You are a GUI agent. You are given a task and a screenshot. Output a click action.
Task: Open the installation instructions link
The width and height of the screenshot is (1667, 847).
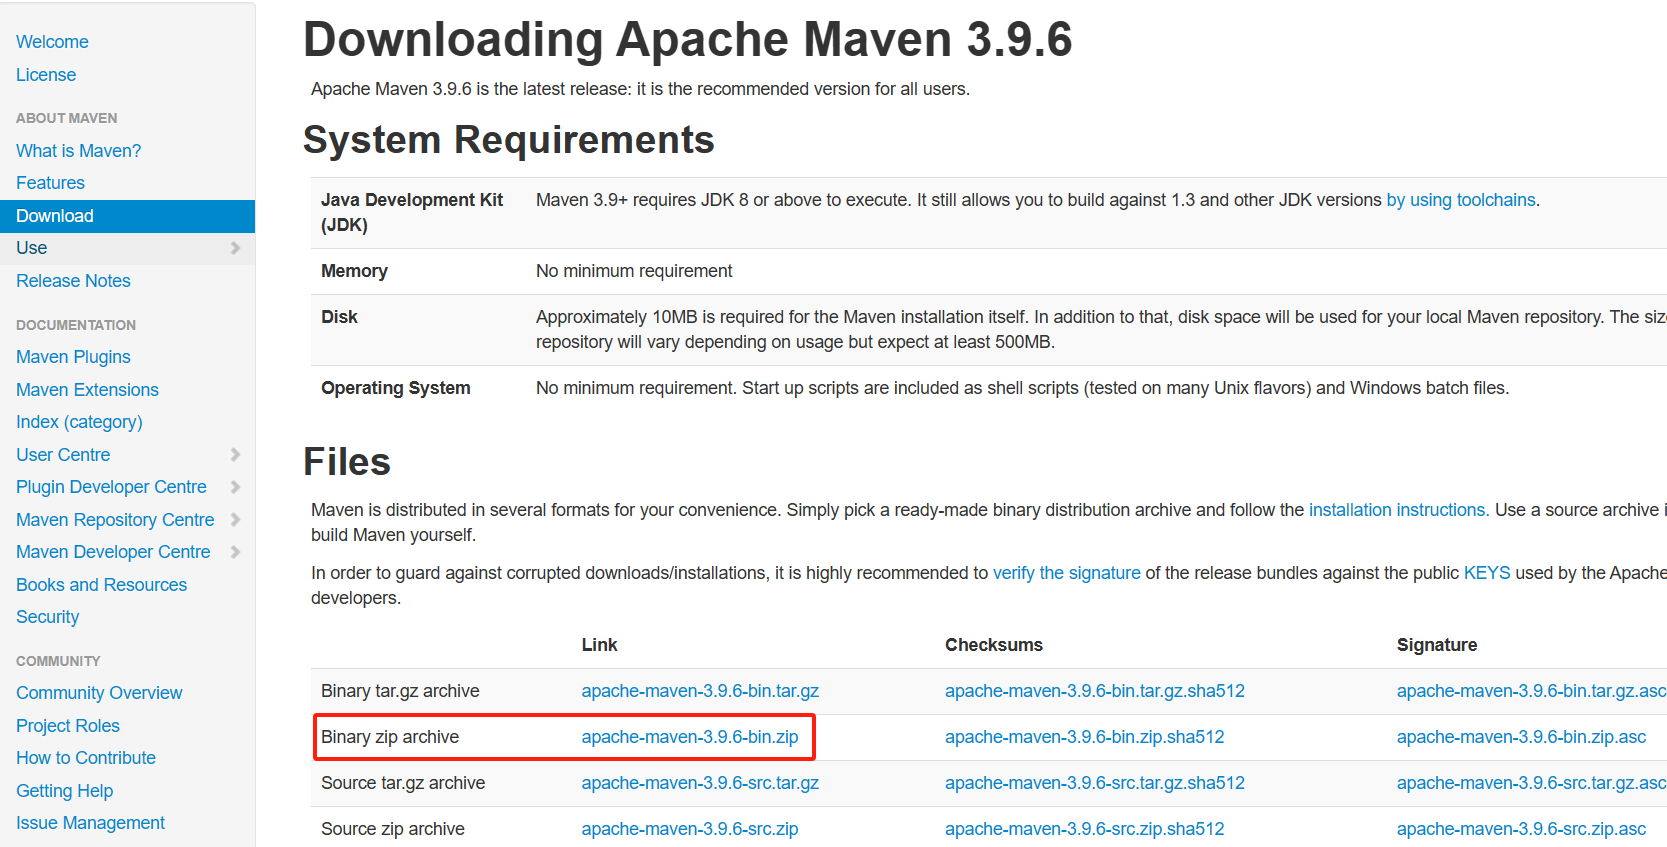point(1397,510)
